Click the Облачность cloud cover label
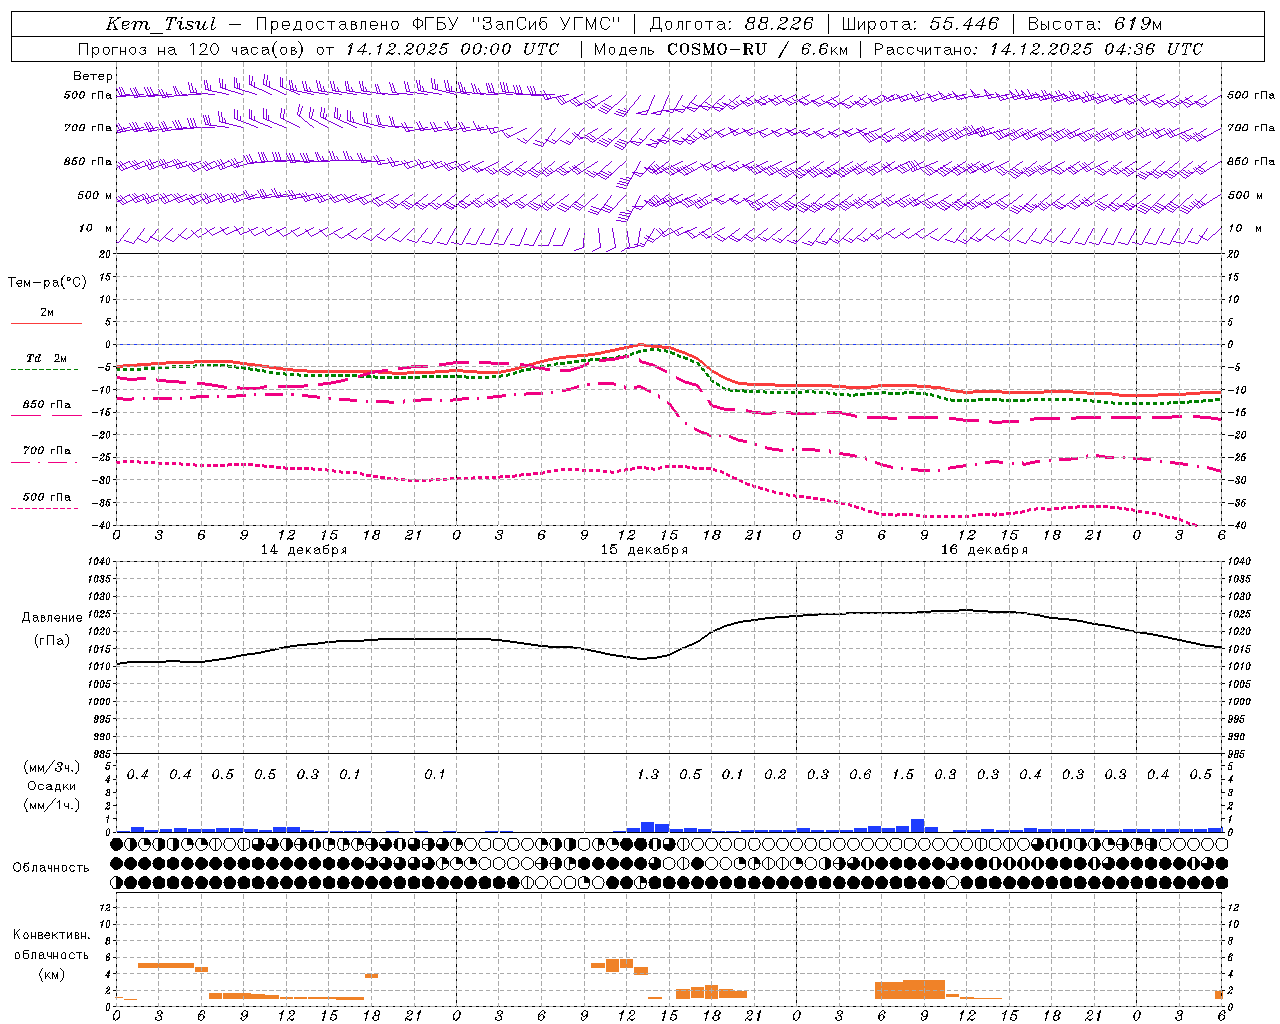 click(x=51, y=867)
